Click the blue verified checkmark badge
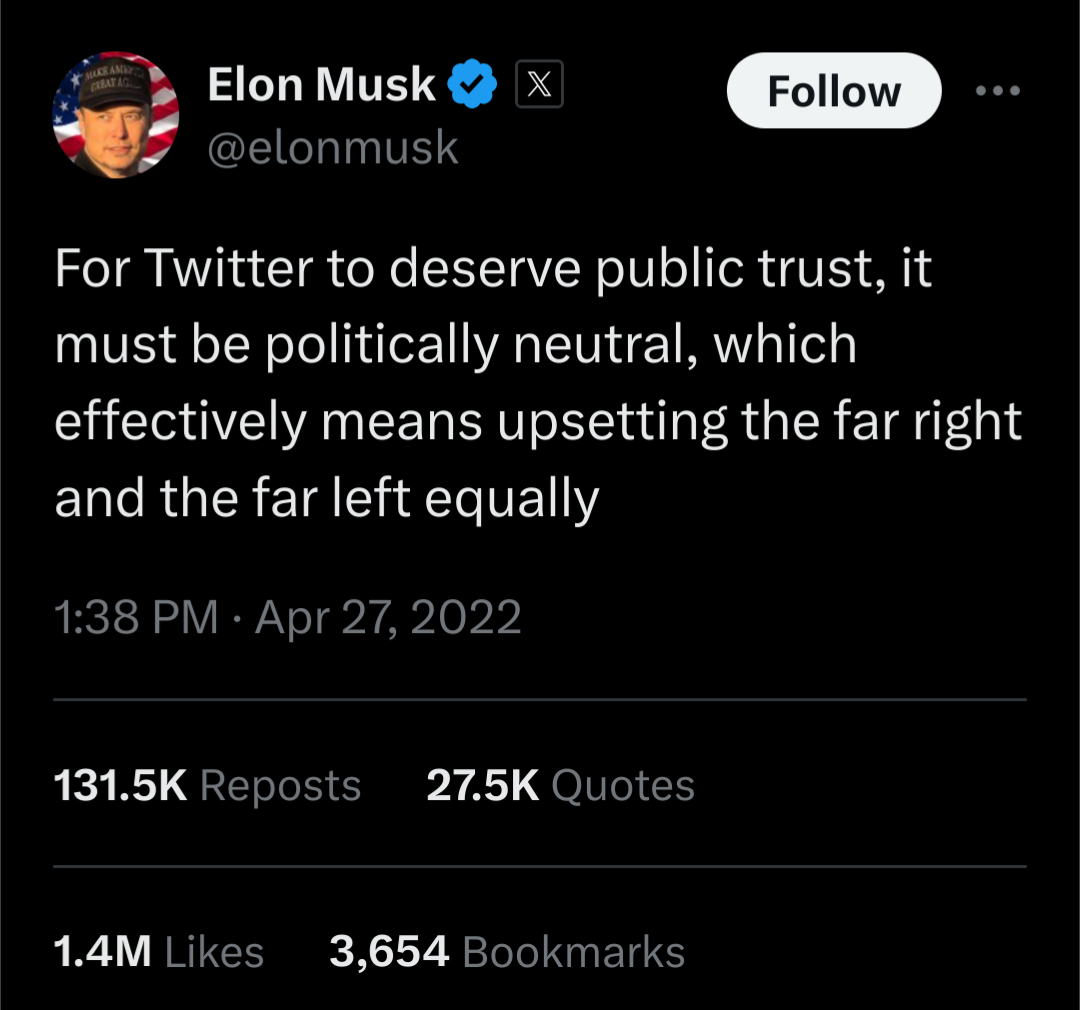This screenshot has height=1010, width=1080. (x=474, y=85)
